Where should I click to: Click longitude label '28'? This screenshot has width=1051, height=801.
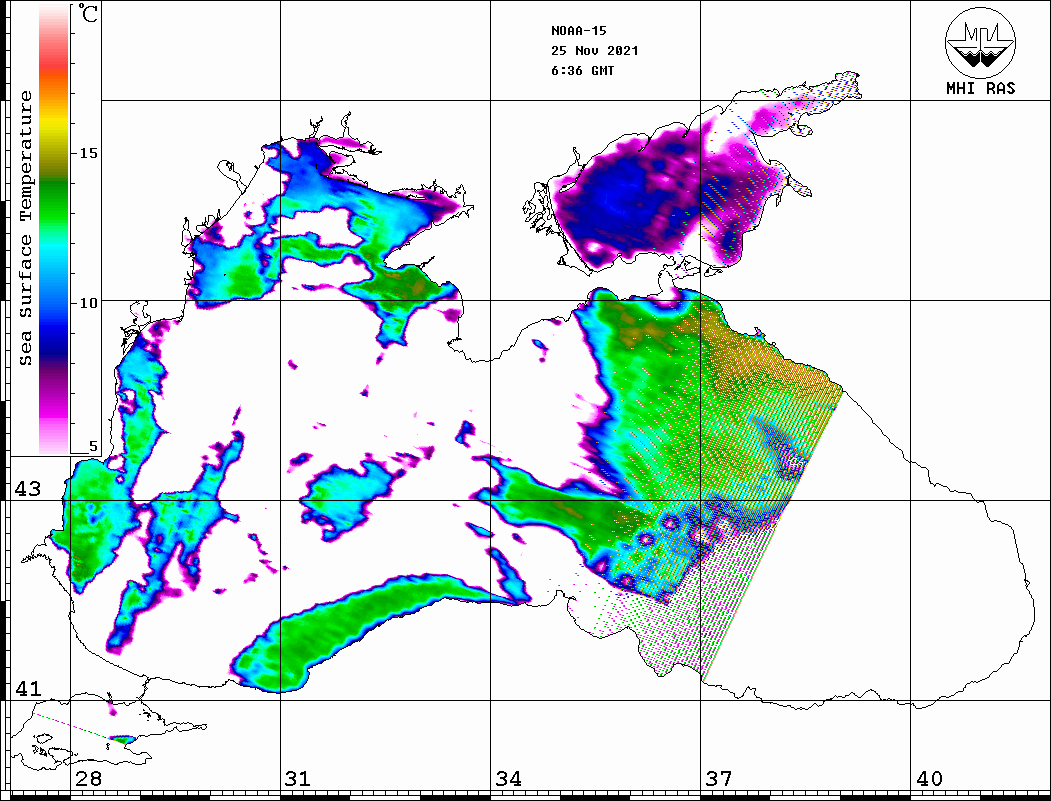88,779
